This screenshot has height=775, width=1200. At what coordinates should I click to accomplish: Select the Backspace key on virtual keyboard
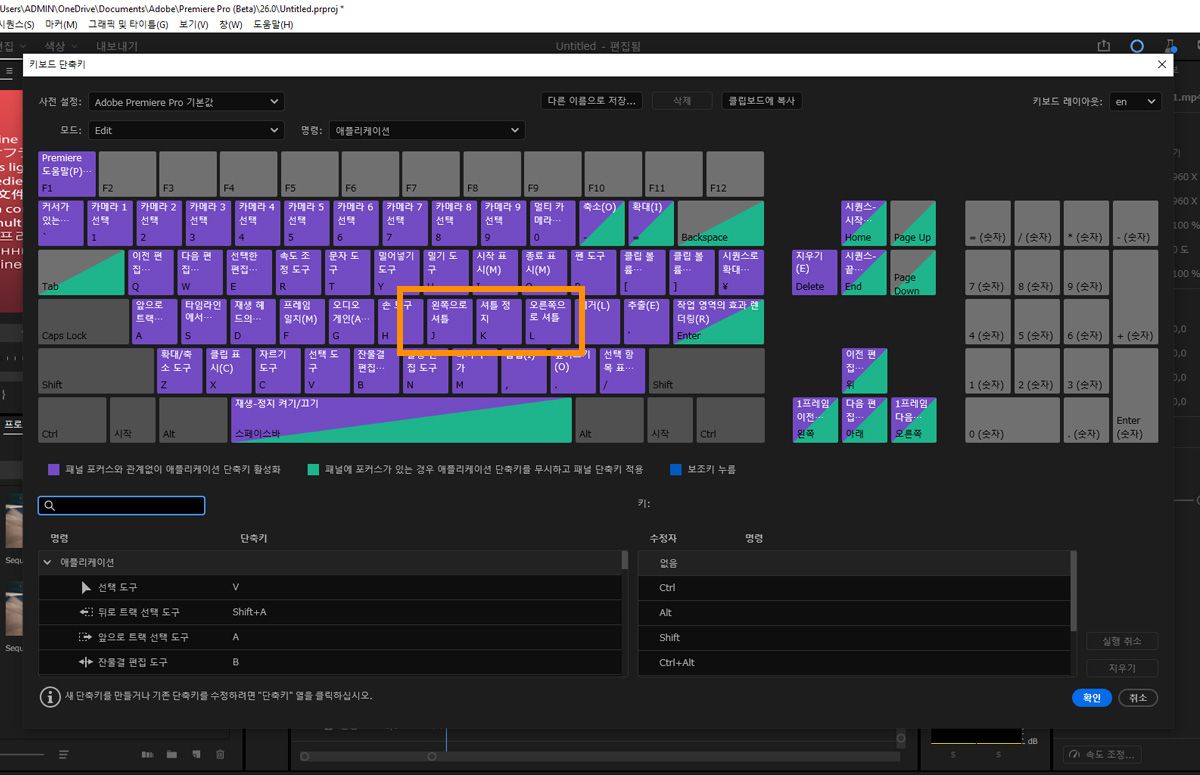coord(720,222)
